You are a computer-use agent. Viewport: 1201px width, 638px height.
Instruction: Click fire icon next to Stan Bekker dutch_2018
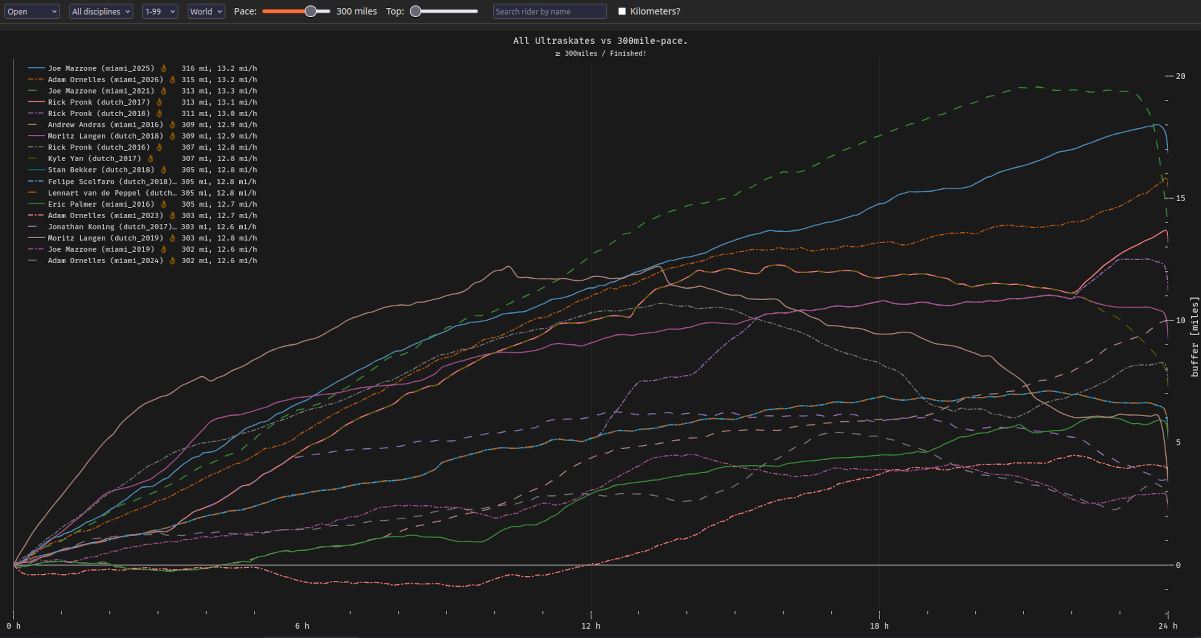pos(163,170)
